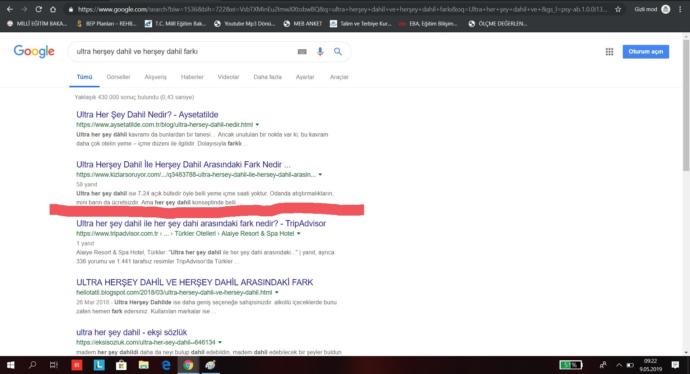Open the taskbar clock showing 09:22
This screenshot has width=690, height=374.
click(x=650, y=365)
